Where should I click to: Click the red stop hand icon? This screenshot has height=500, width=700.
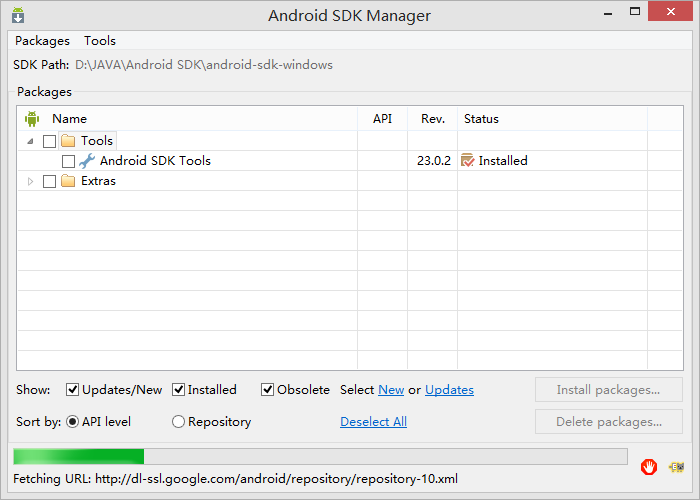[649, 467]
